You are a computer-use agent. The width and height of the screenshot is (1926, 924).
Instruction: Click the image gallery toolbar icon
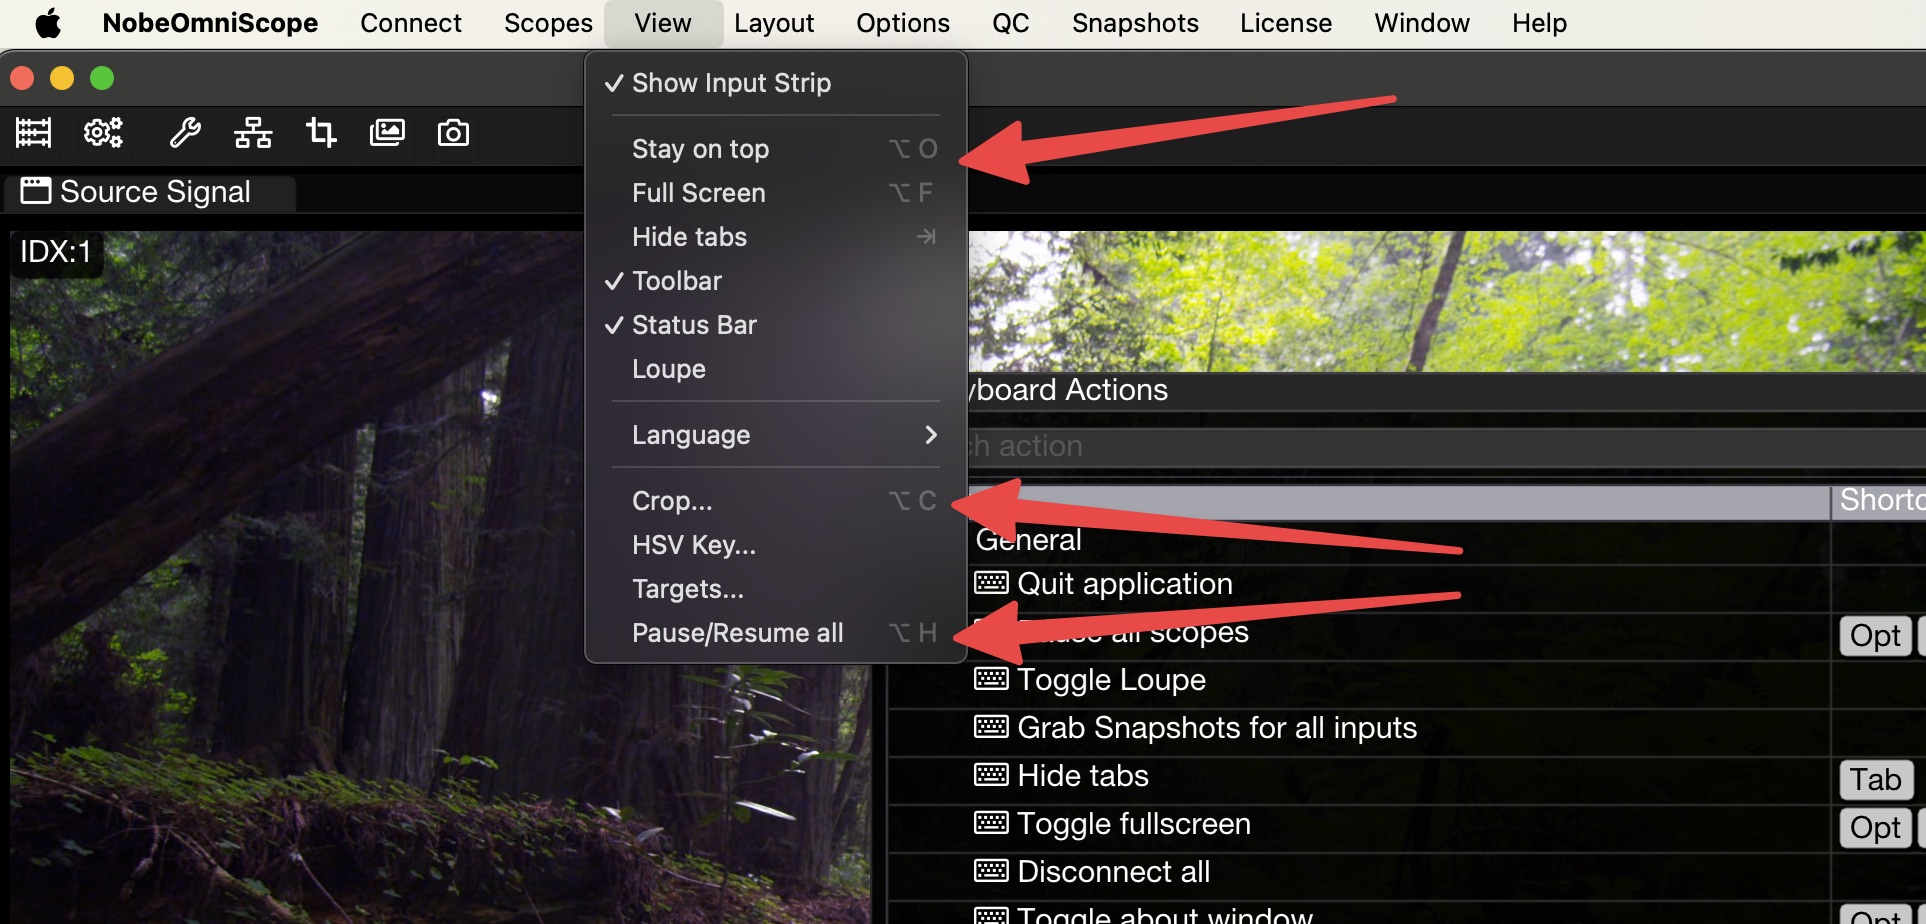click(x=387, y=132)
